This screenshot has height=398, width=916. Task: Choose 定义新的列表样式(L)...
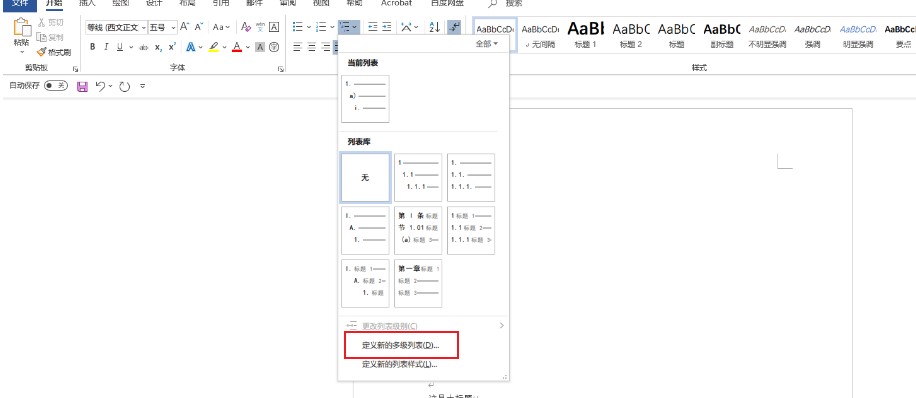[x=400, y=365]
